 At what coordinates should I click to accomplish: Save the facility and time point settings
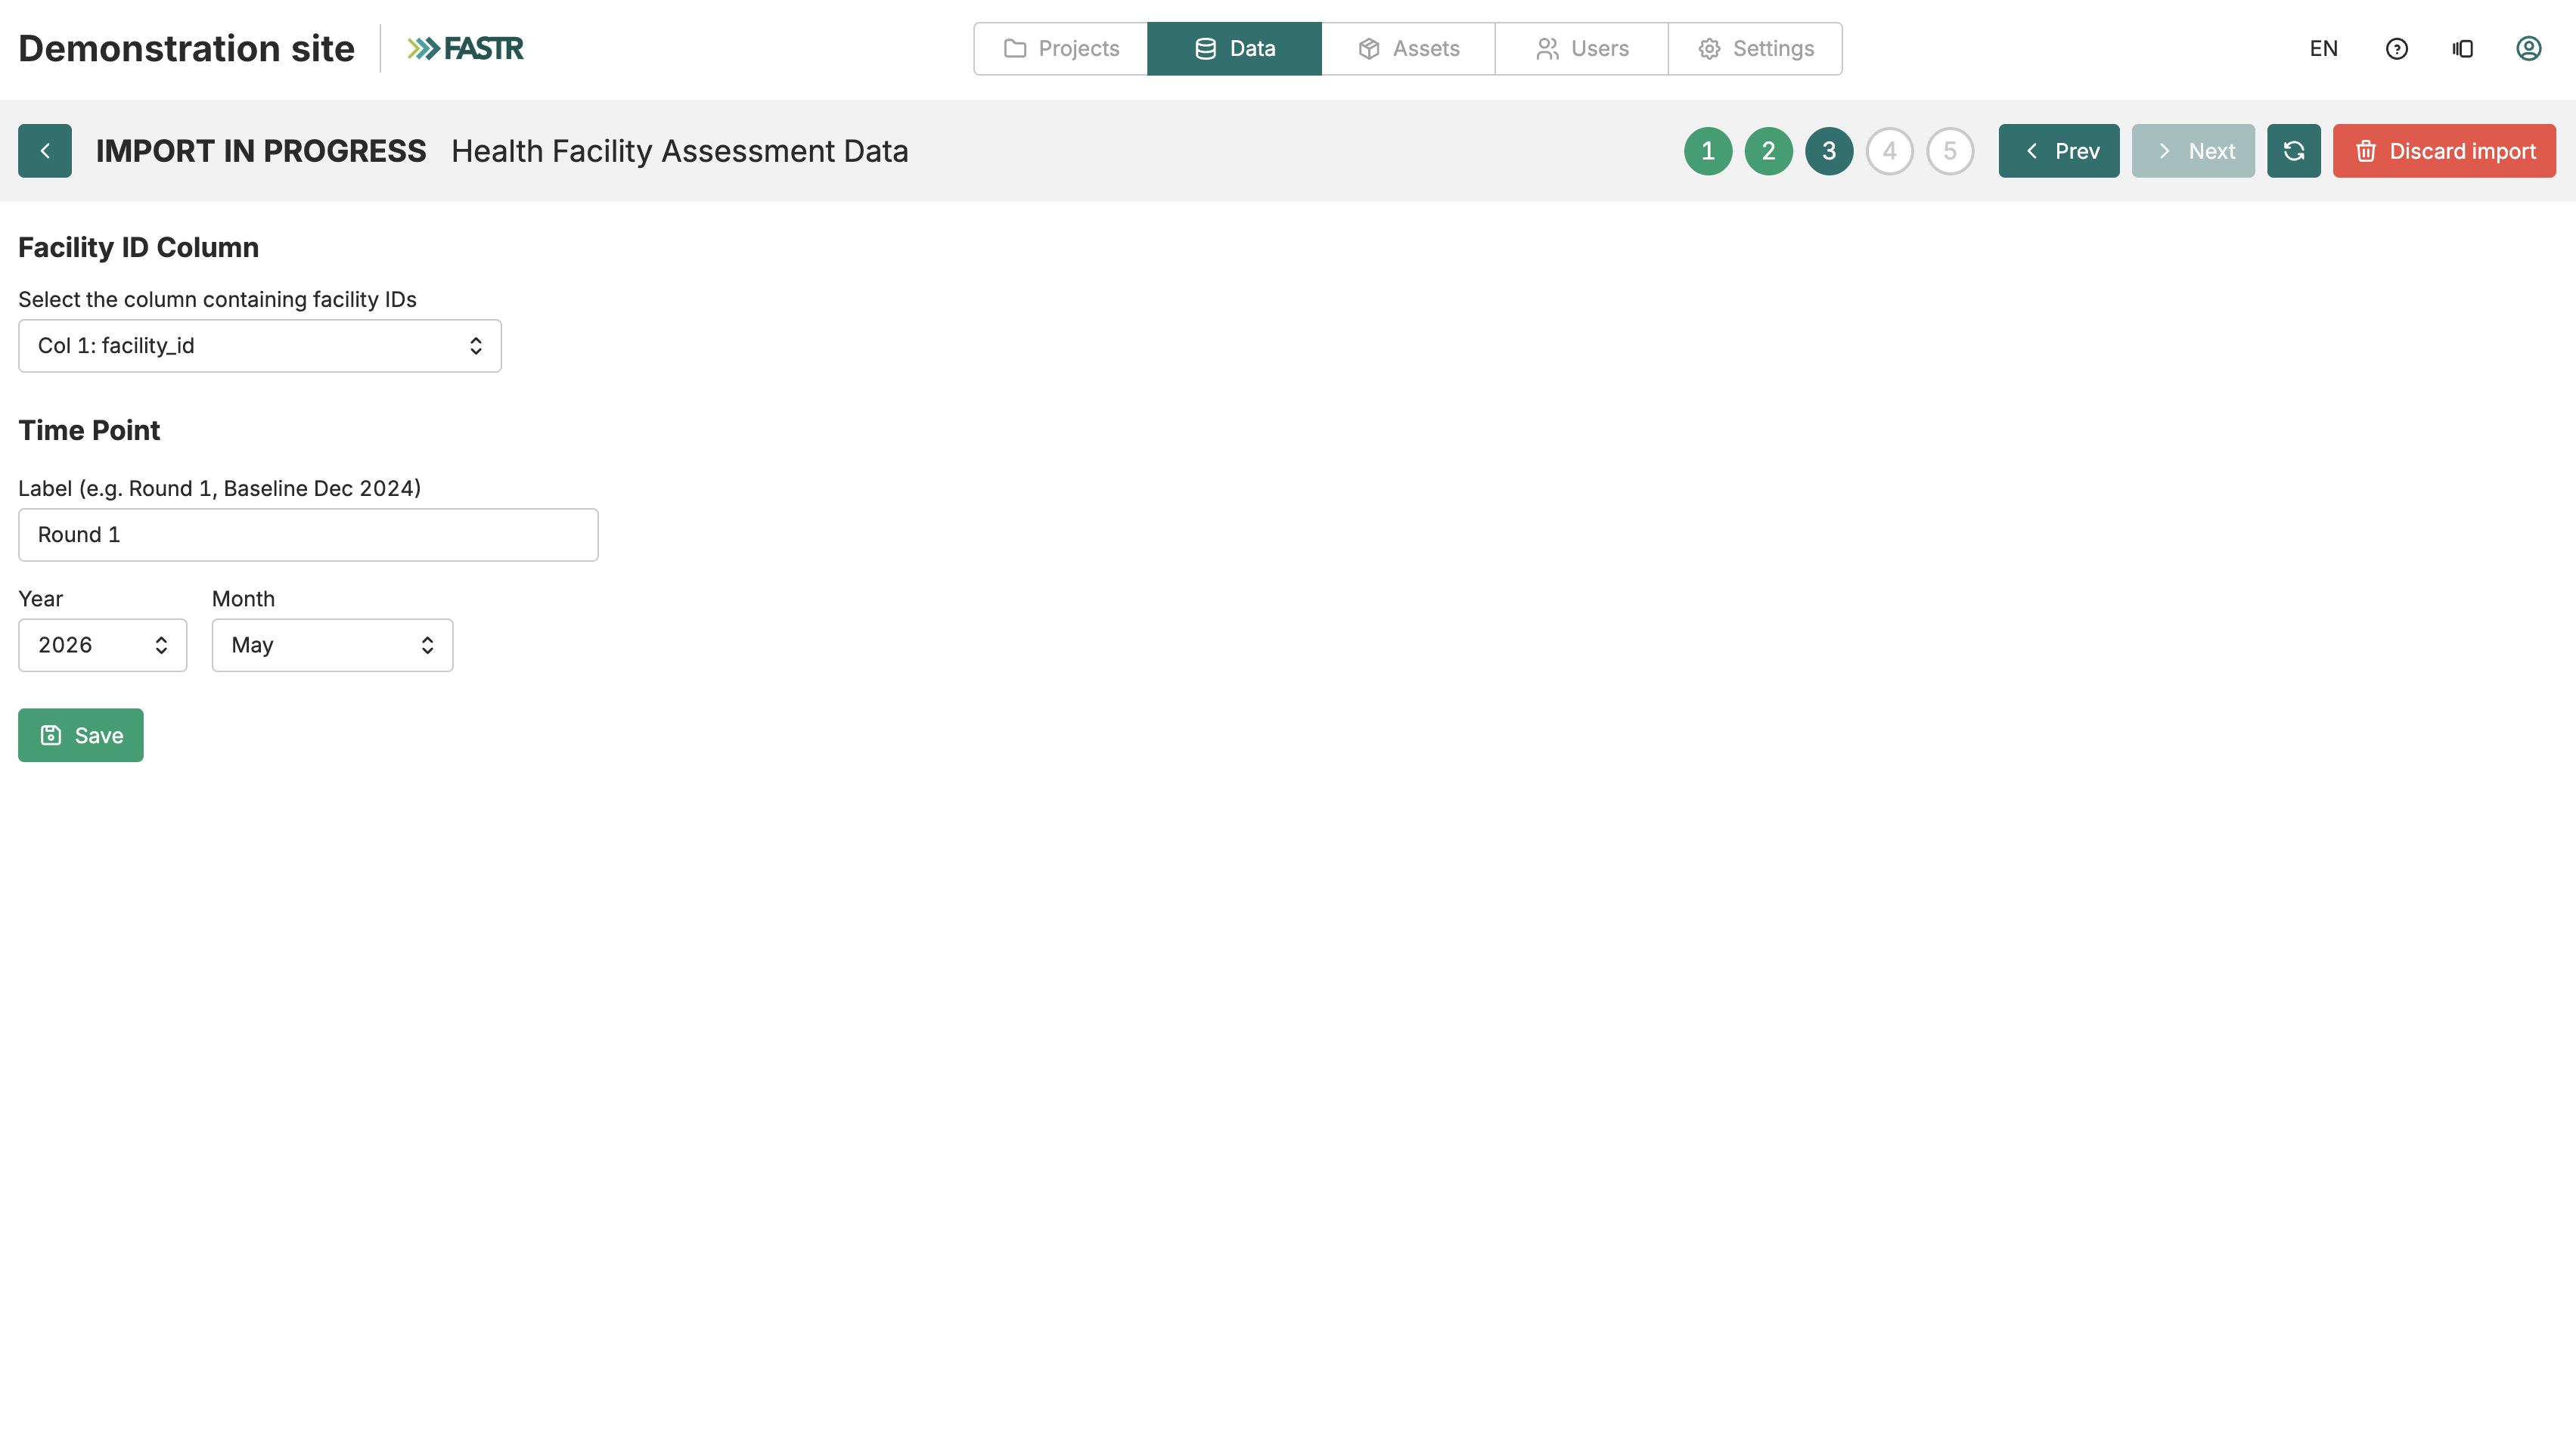(81, 735)
